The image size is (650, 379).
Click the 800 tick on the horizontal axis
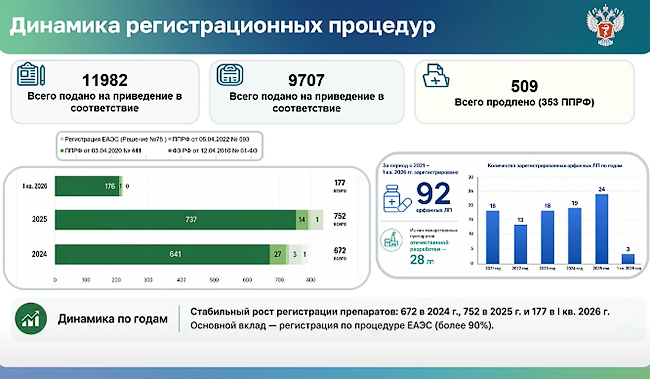pyautogui.click(x=310, y=280)
